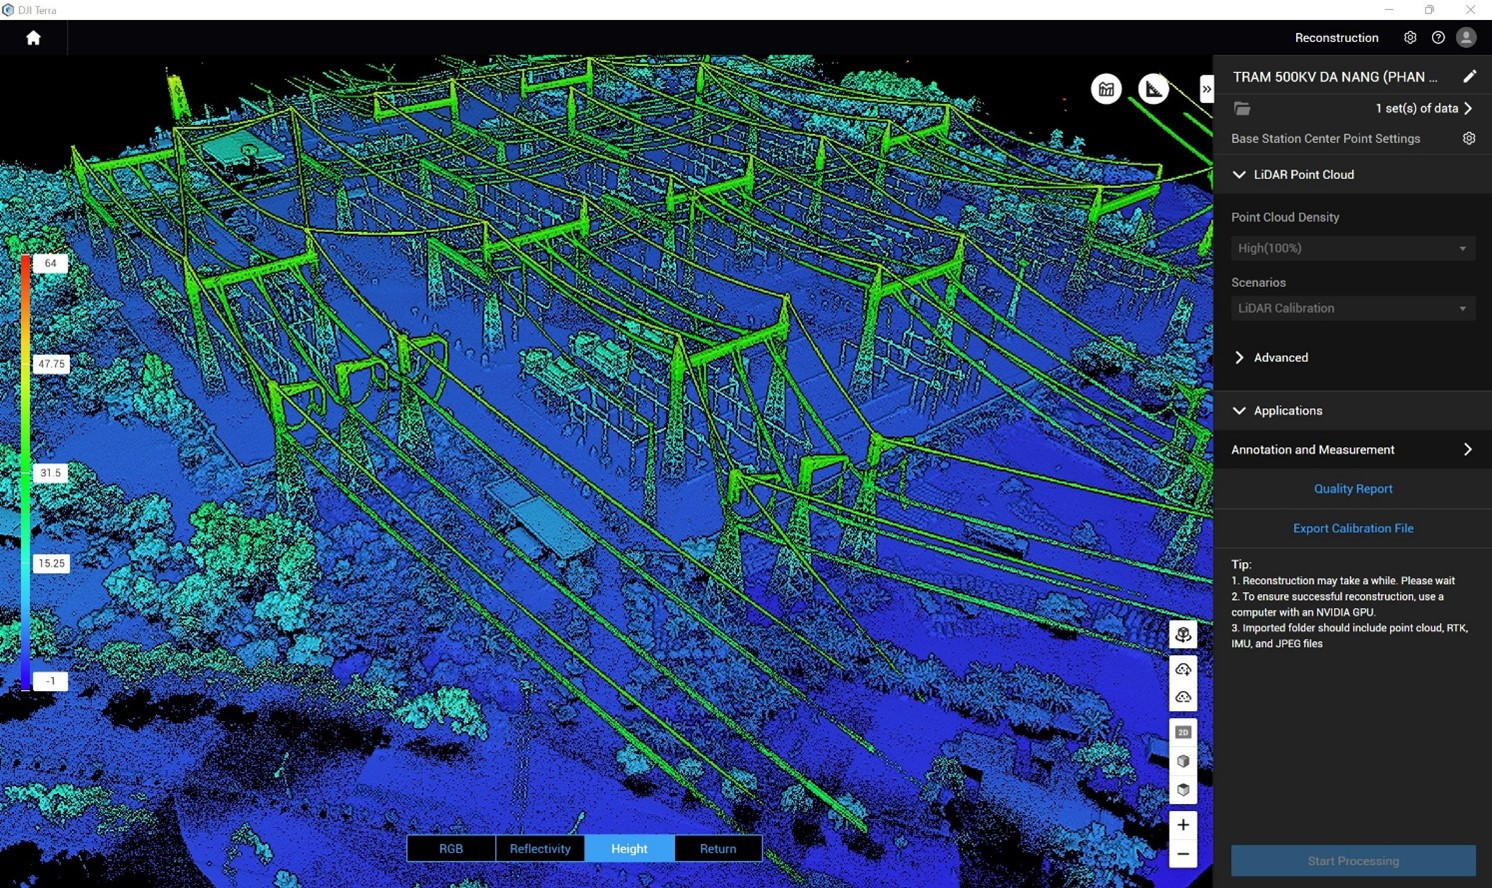Zoom out with the minus button
Screen dimensions: 1492x888
(x=1183, y=854)
